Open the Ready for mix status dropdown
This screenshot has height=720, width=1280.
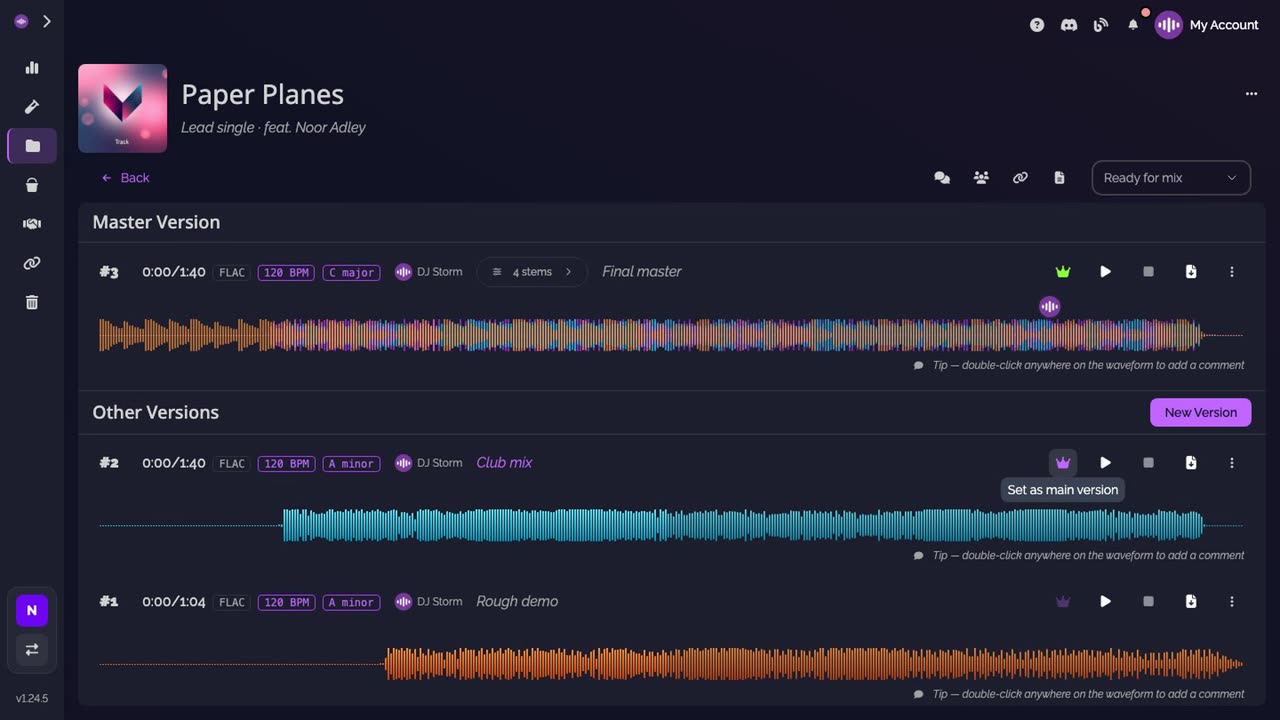tap(1171, 178)
